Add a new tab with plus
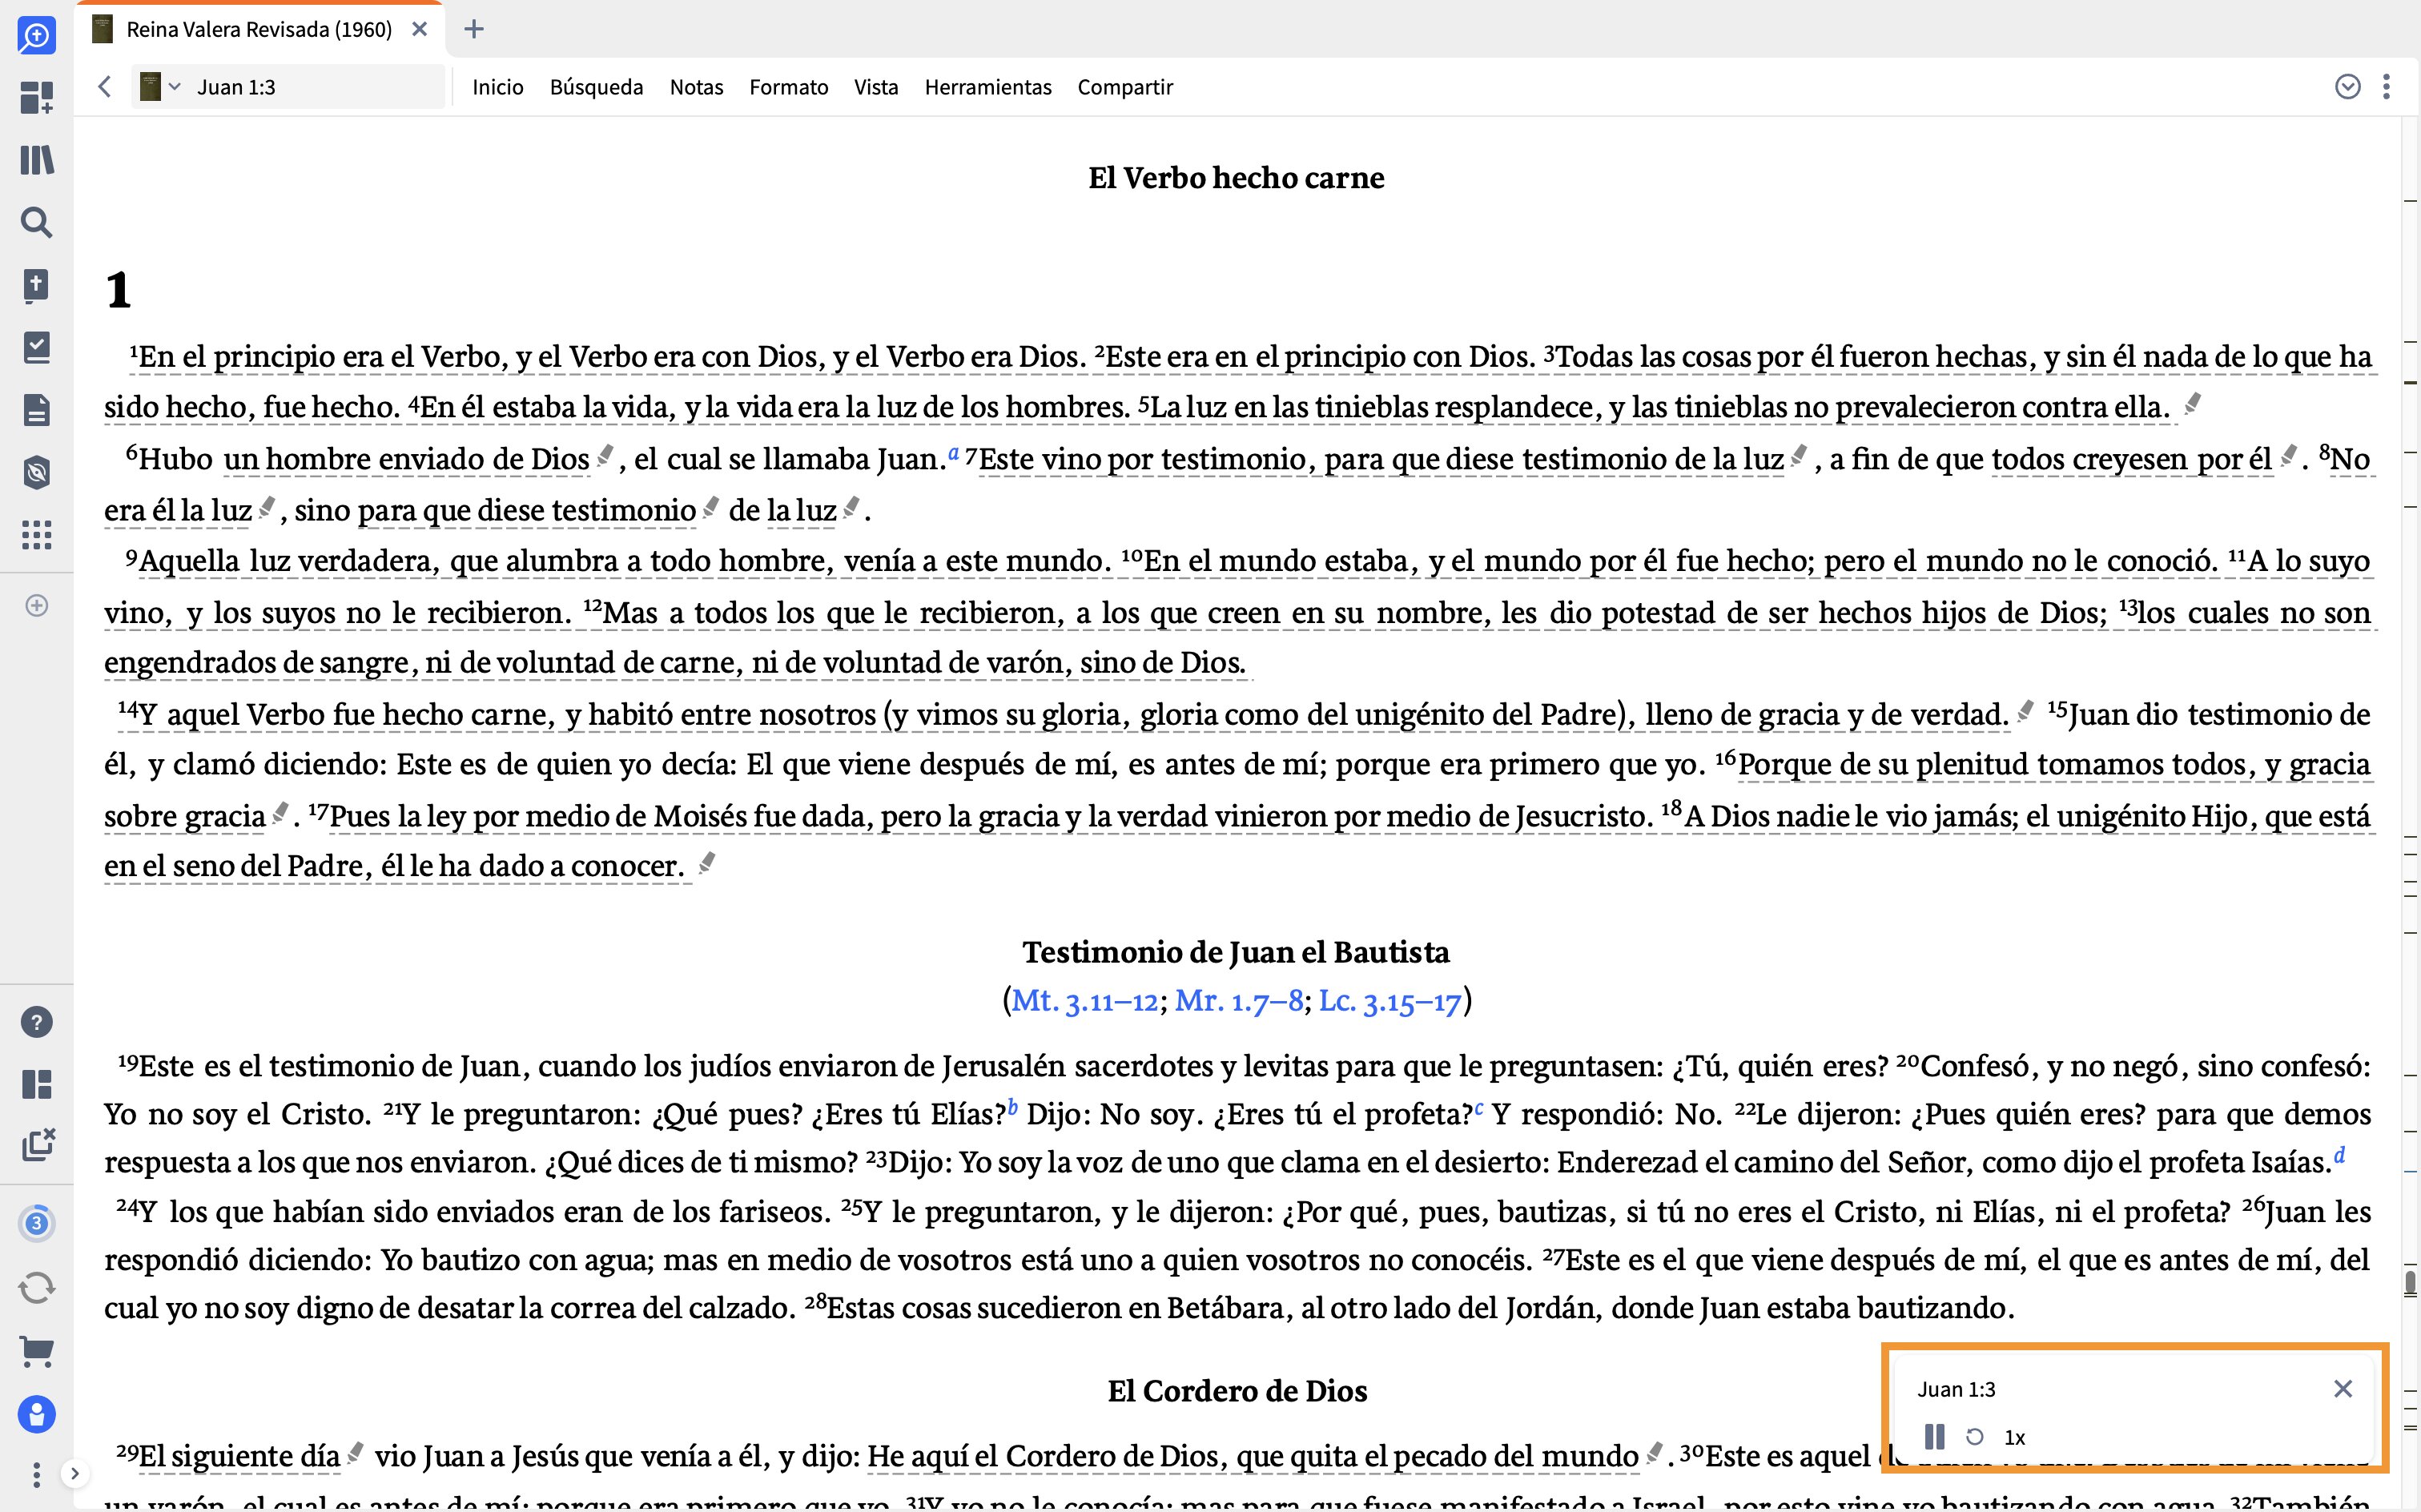 (x=474, y=29)
